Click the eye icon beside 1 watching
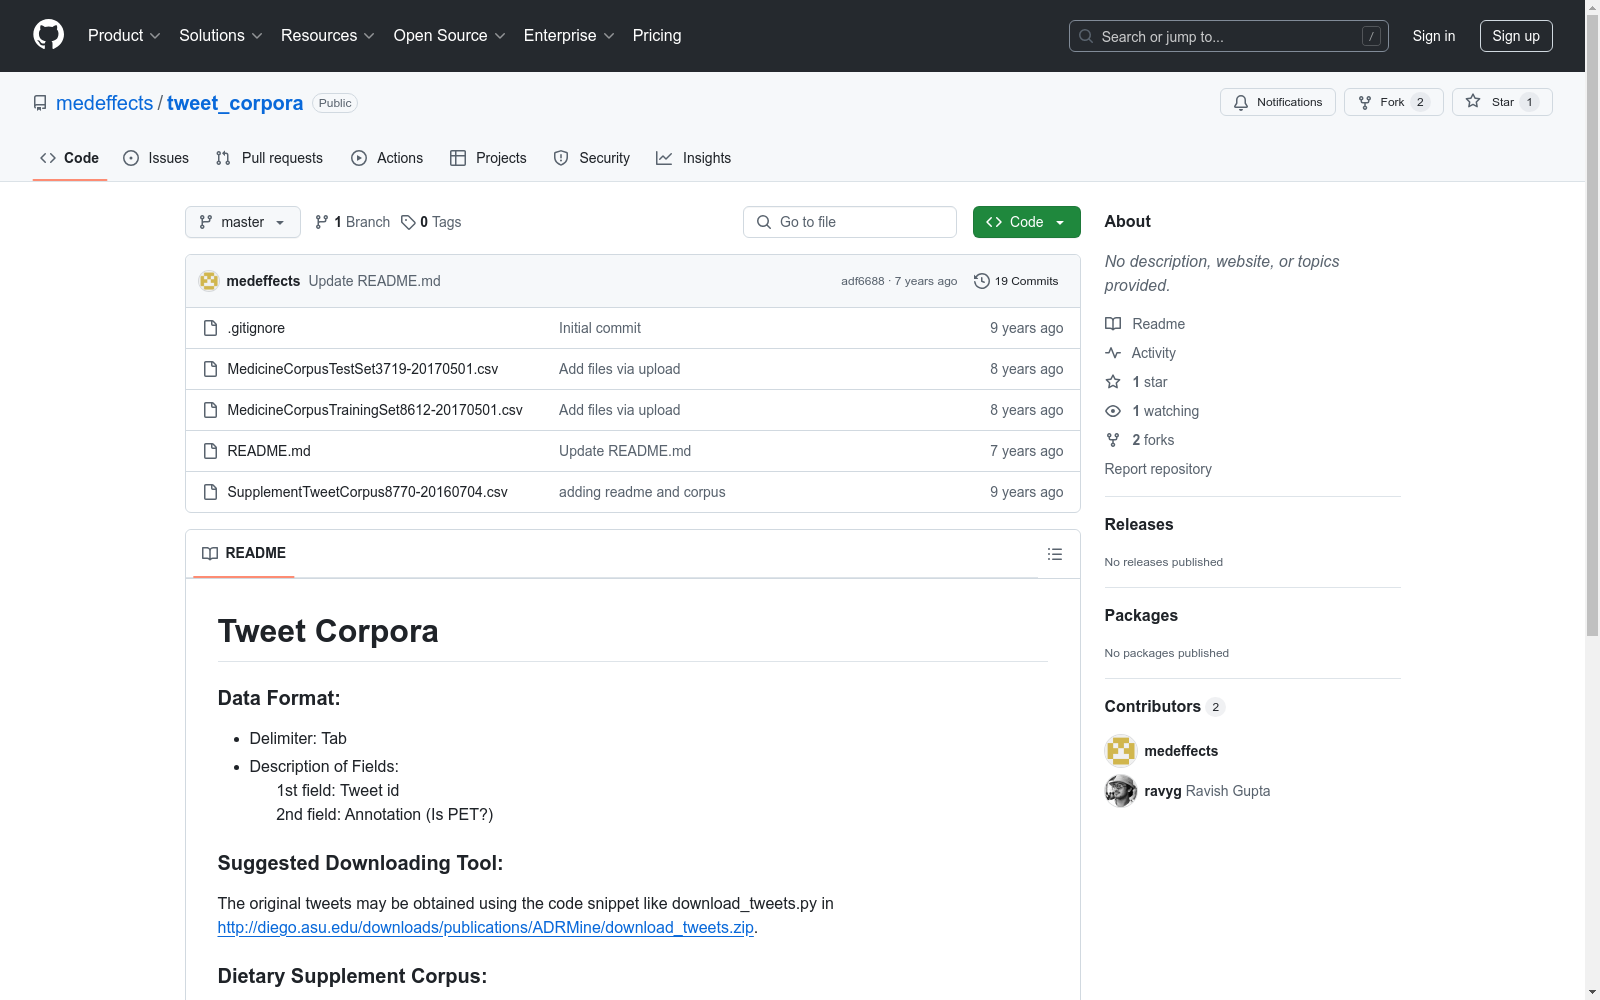The width and height of the screenshot is (1600, 1000). 1113,411
